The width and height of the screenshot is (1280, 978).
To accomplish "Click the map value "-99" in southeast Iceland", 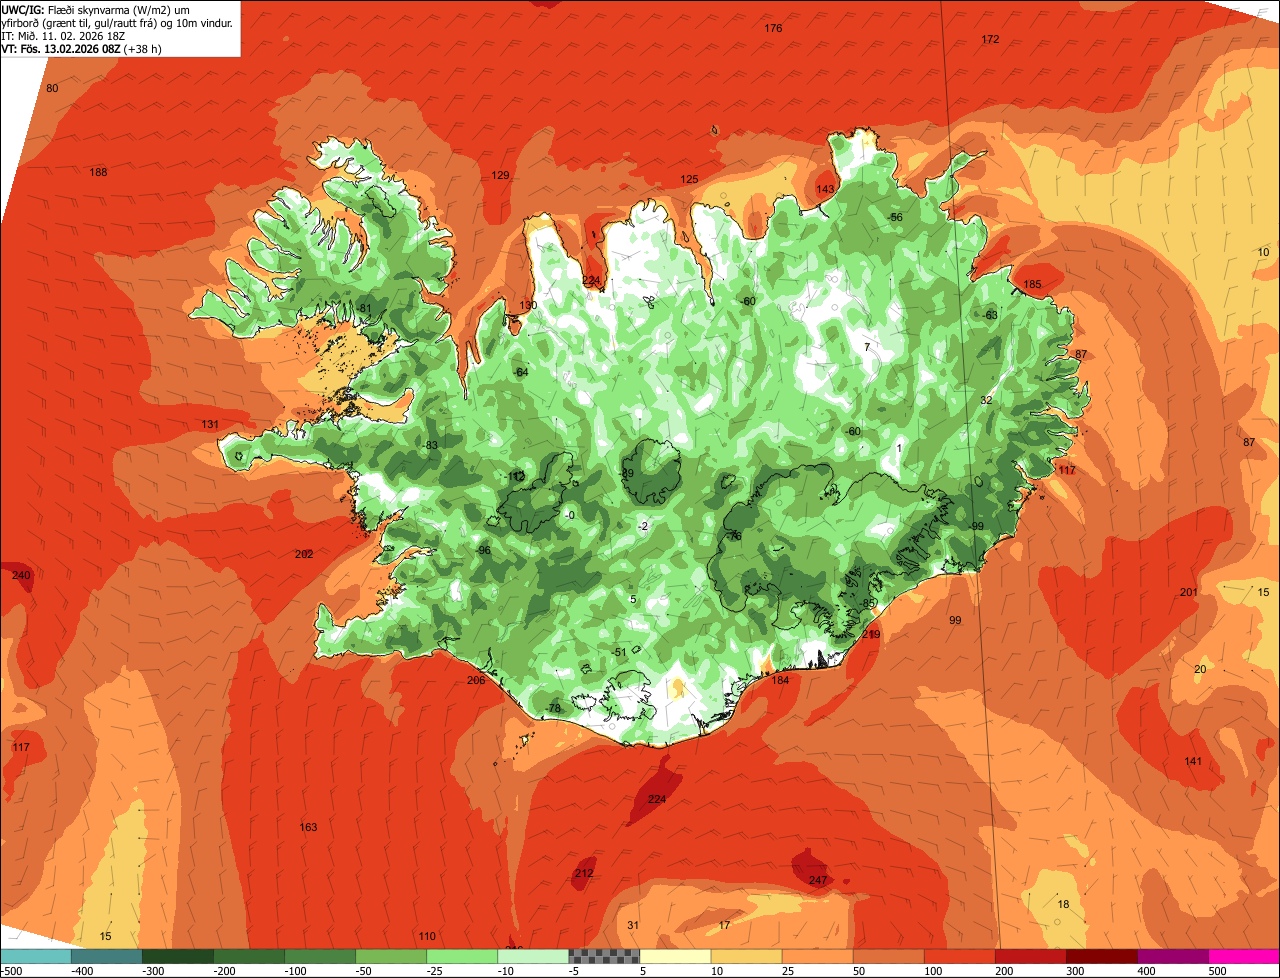I will pos(976,527).
